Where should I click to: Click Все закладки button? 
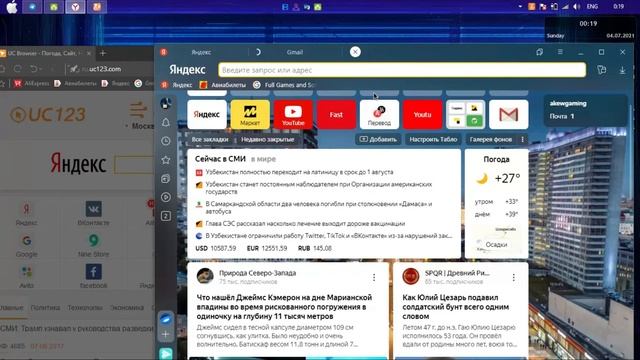[x=210, y=140]
